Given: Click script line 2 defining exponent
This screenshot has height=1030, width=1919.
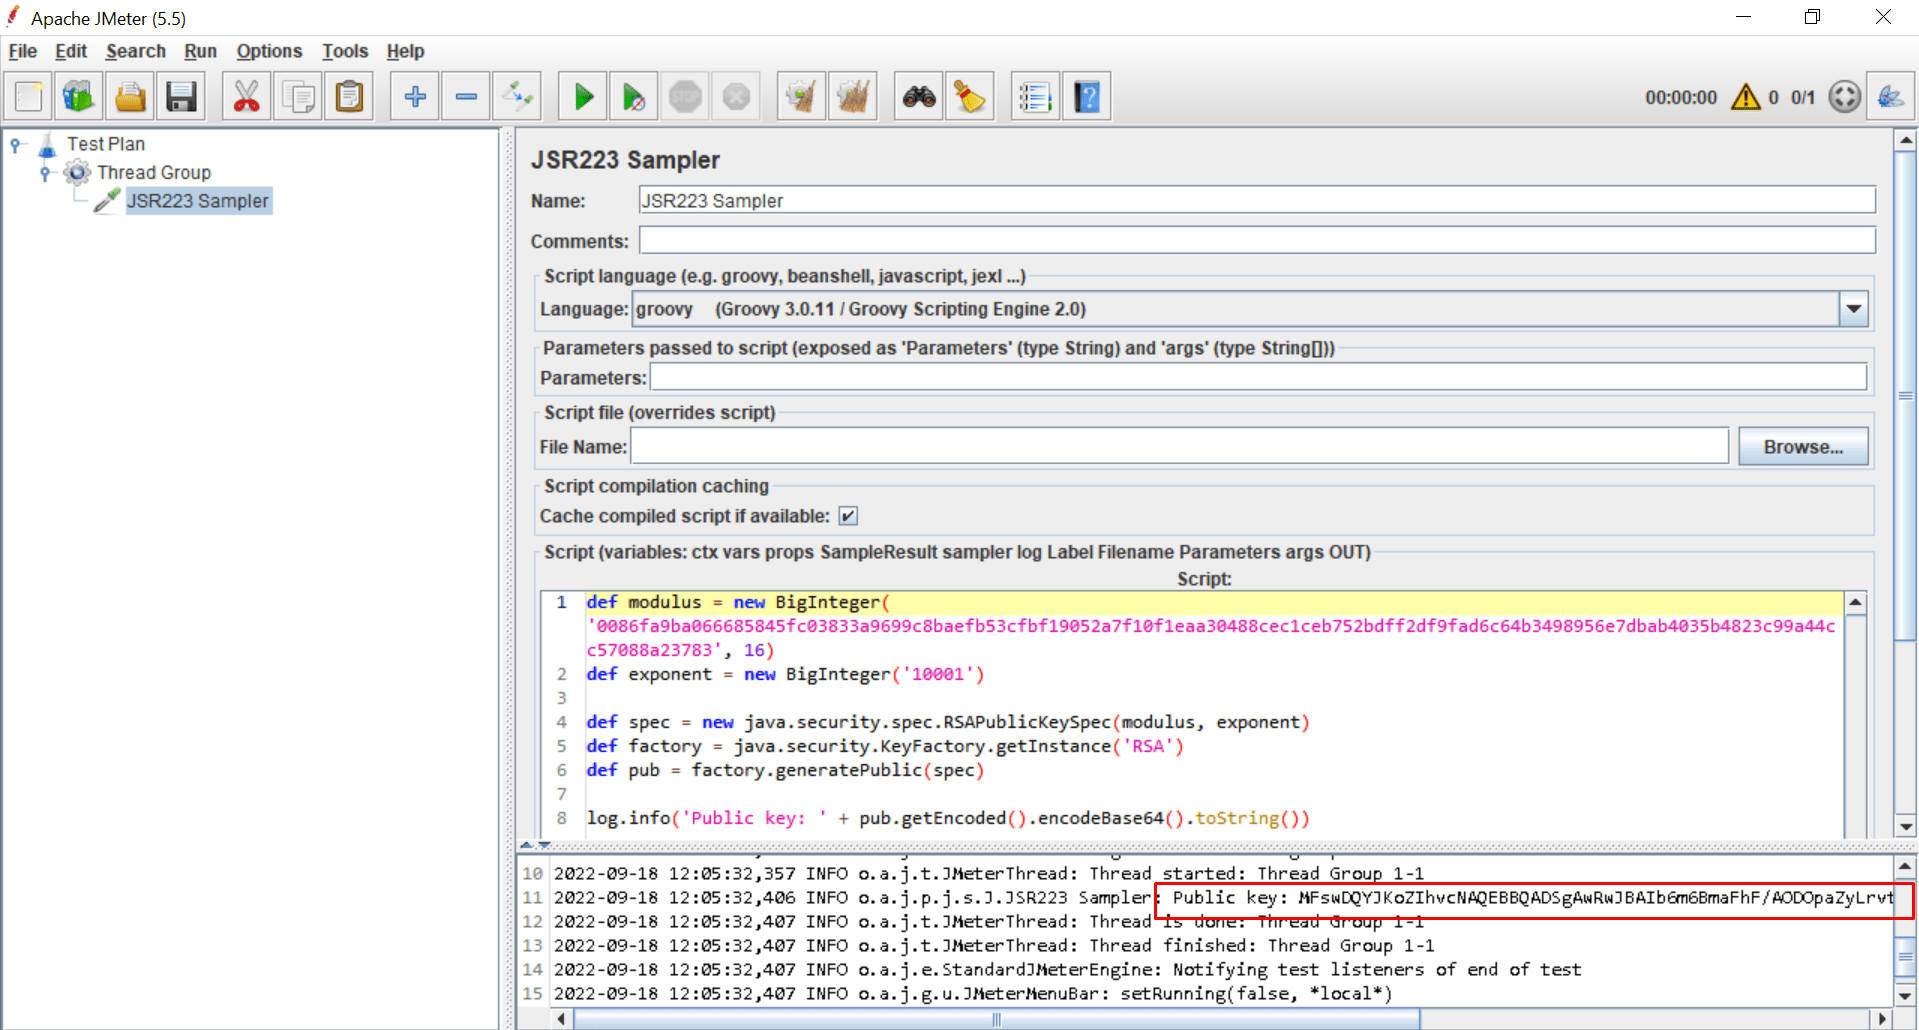Looking at the screenshot, I should click(785, 674).
